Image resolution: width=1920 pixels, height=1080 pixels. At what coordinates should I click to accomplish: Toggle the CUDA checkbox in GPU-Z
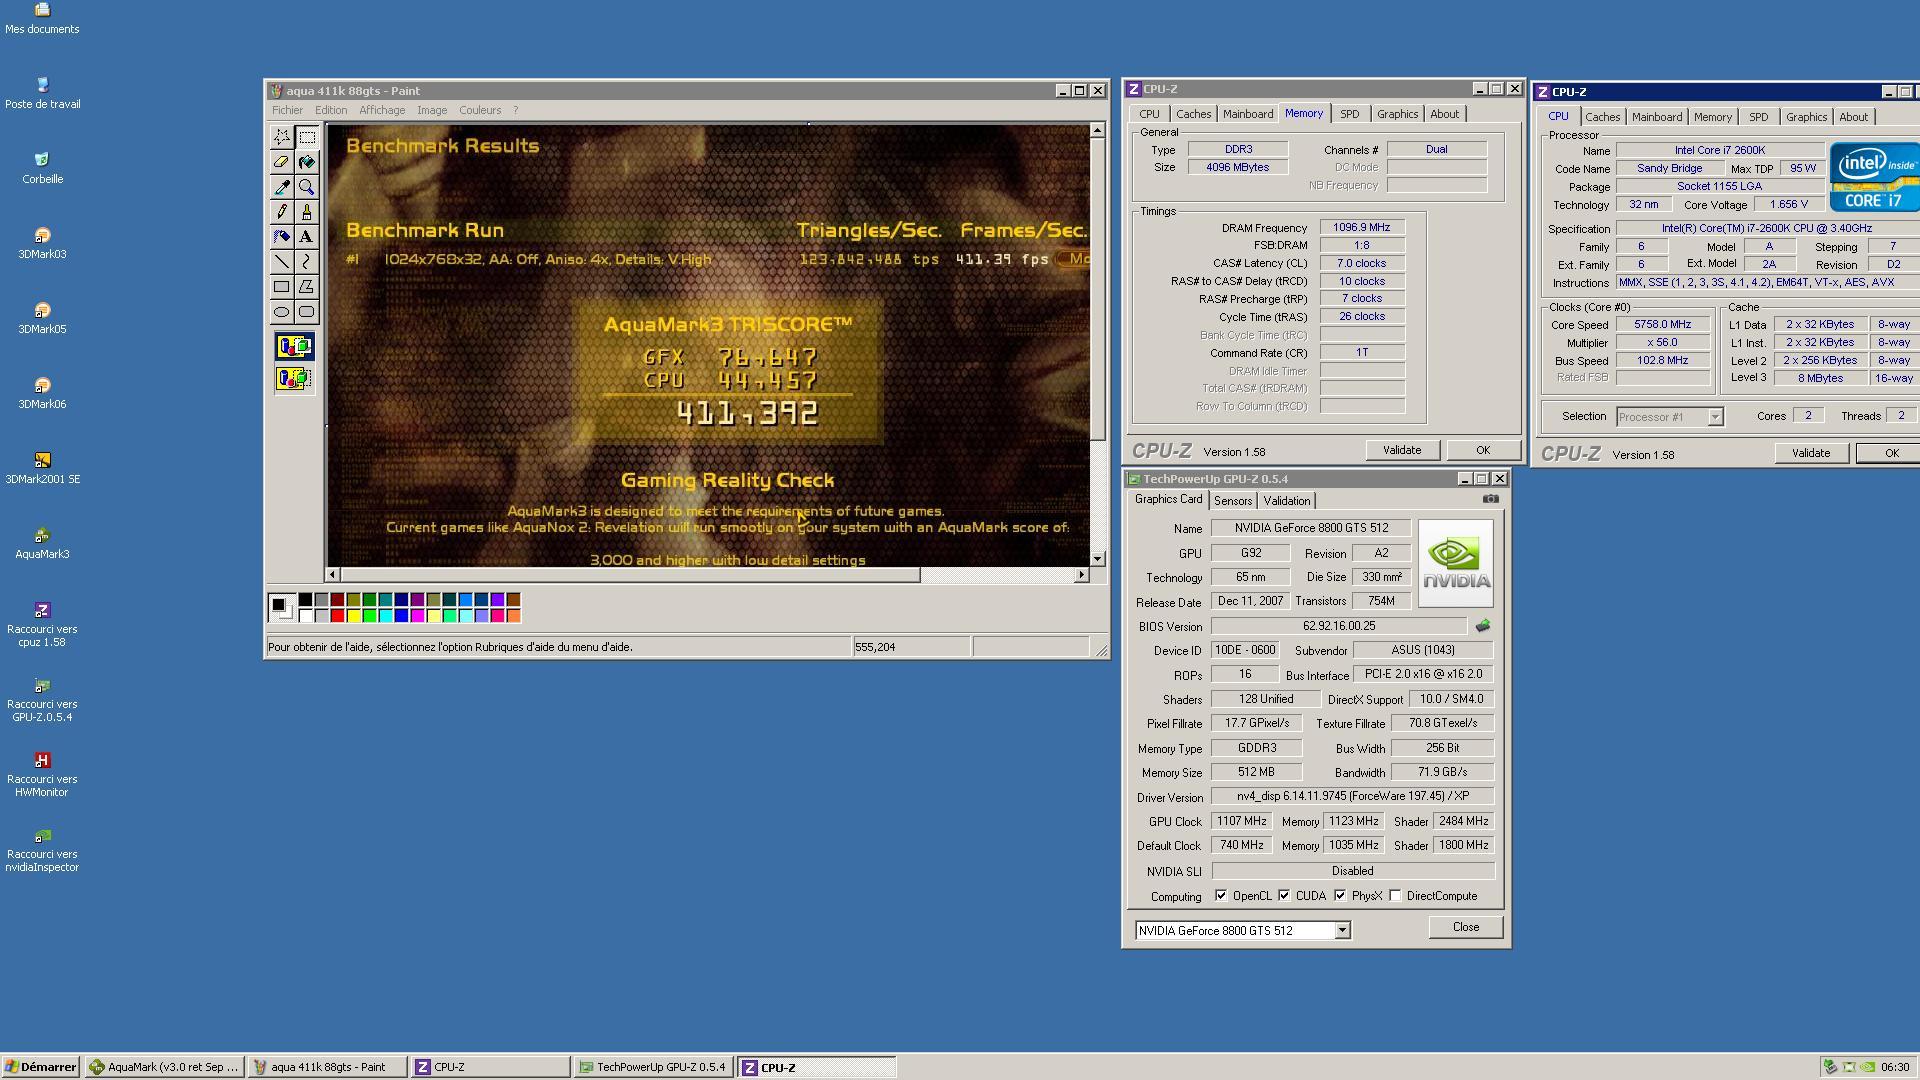[x=1284, y=896]
